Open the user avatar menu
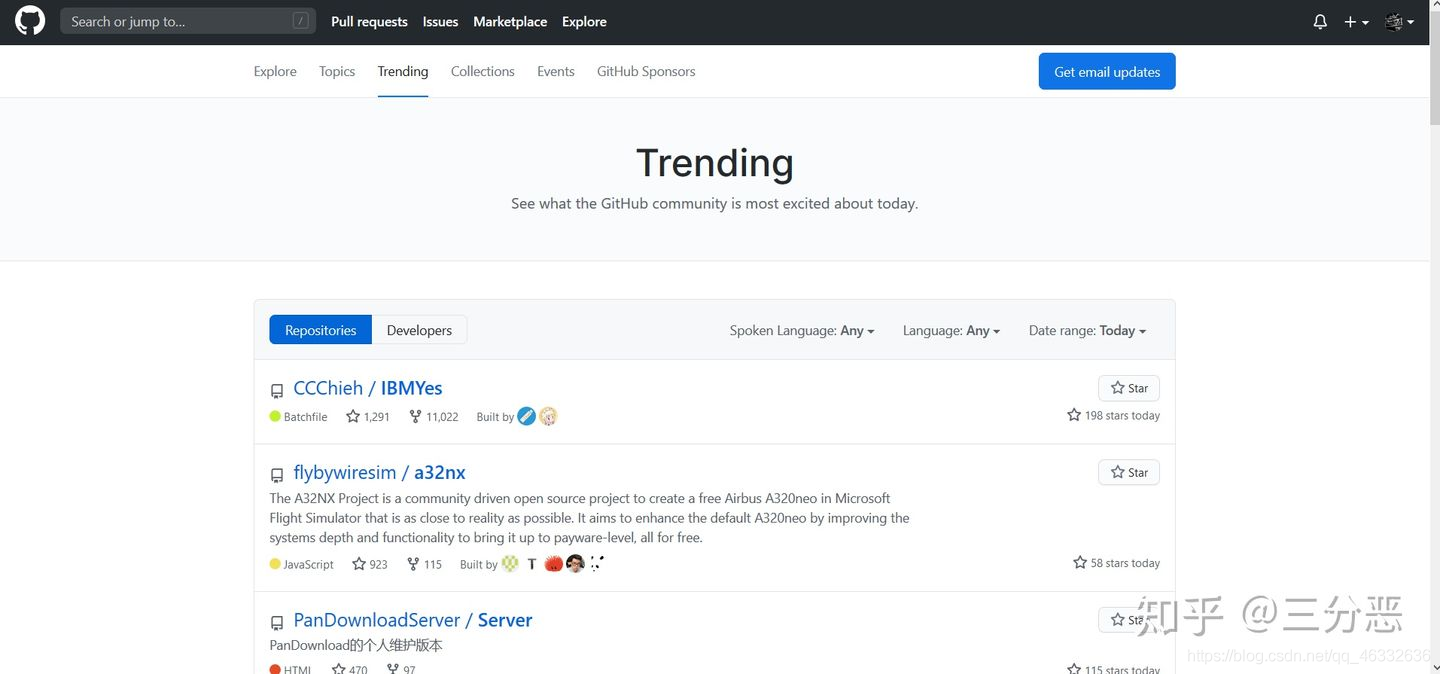The image size is (1440, 674). tap(1399, 21)
